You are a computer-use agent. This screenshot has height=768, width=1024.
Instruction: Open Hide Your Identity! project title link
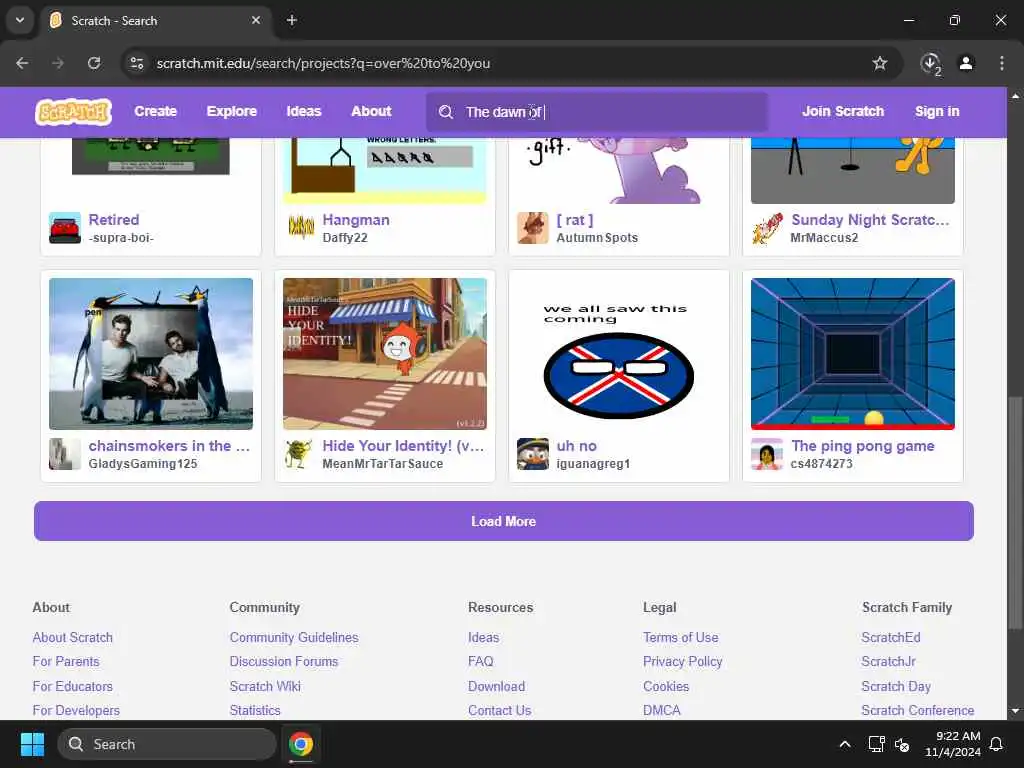click(403, 446)
